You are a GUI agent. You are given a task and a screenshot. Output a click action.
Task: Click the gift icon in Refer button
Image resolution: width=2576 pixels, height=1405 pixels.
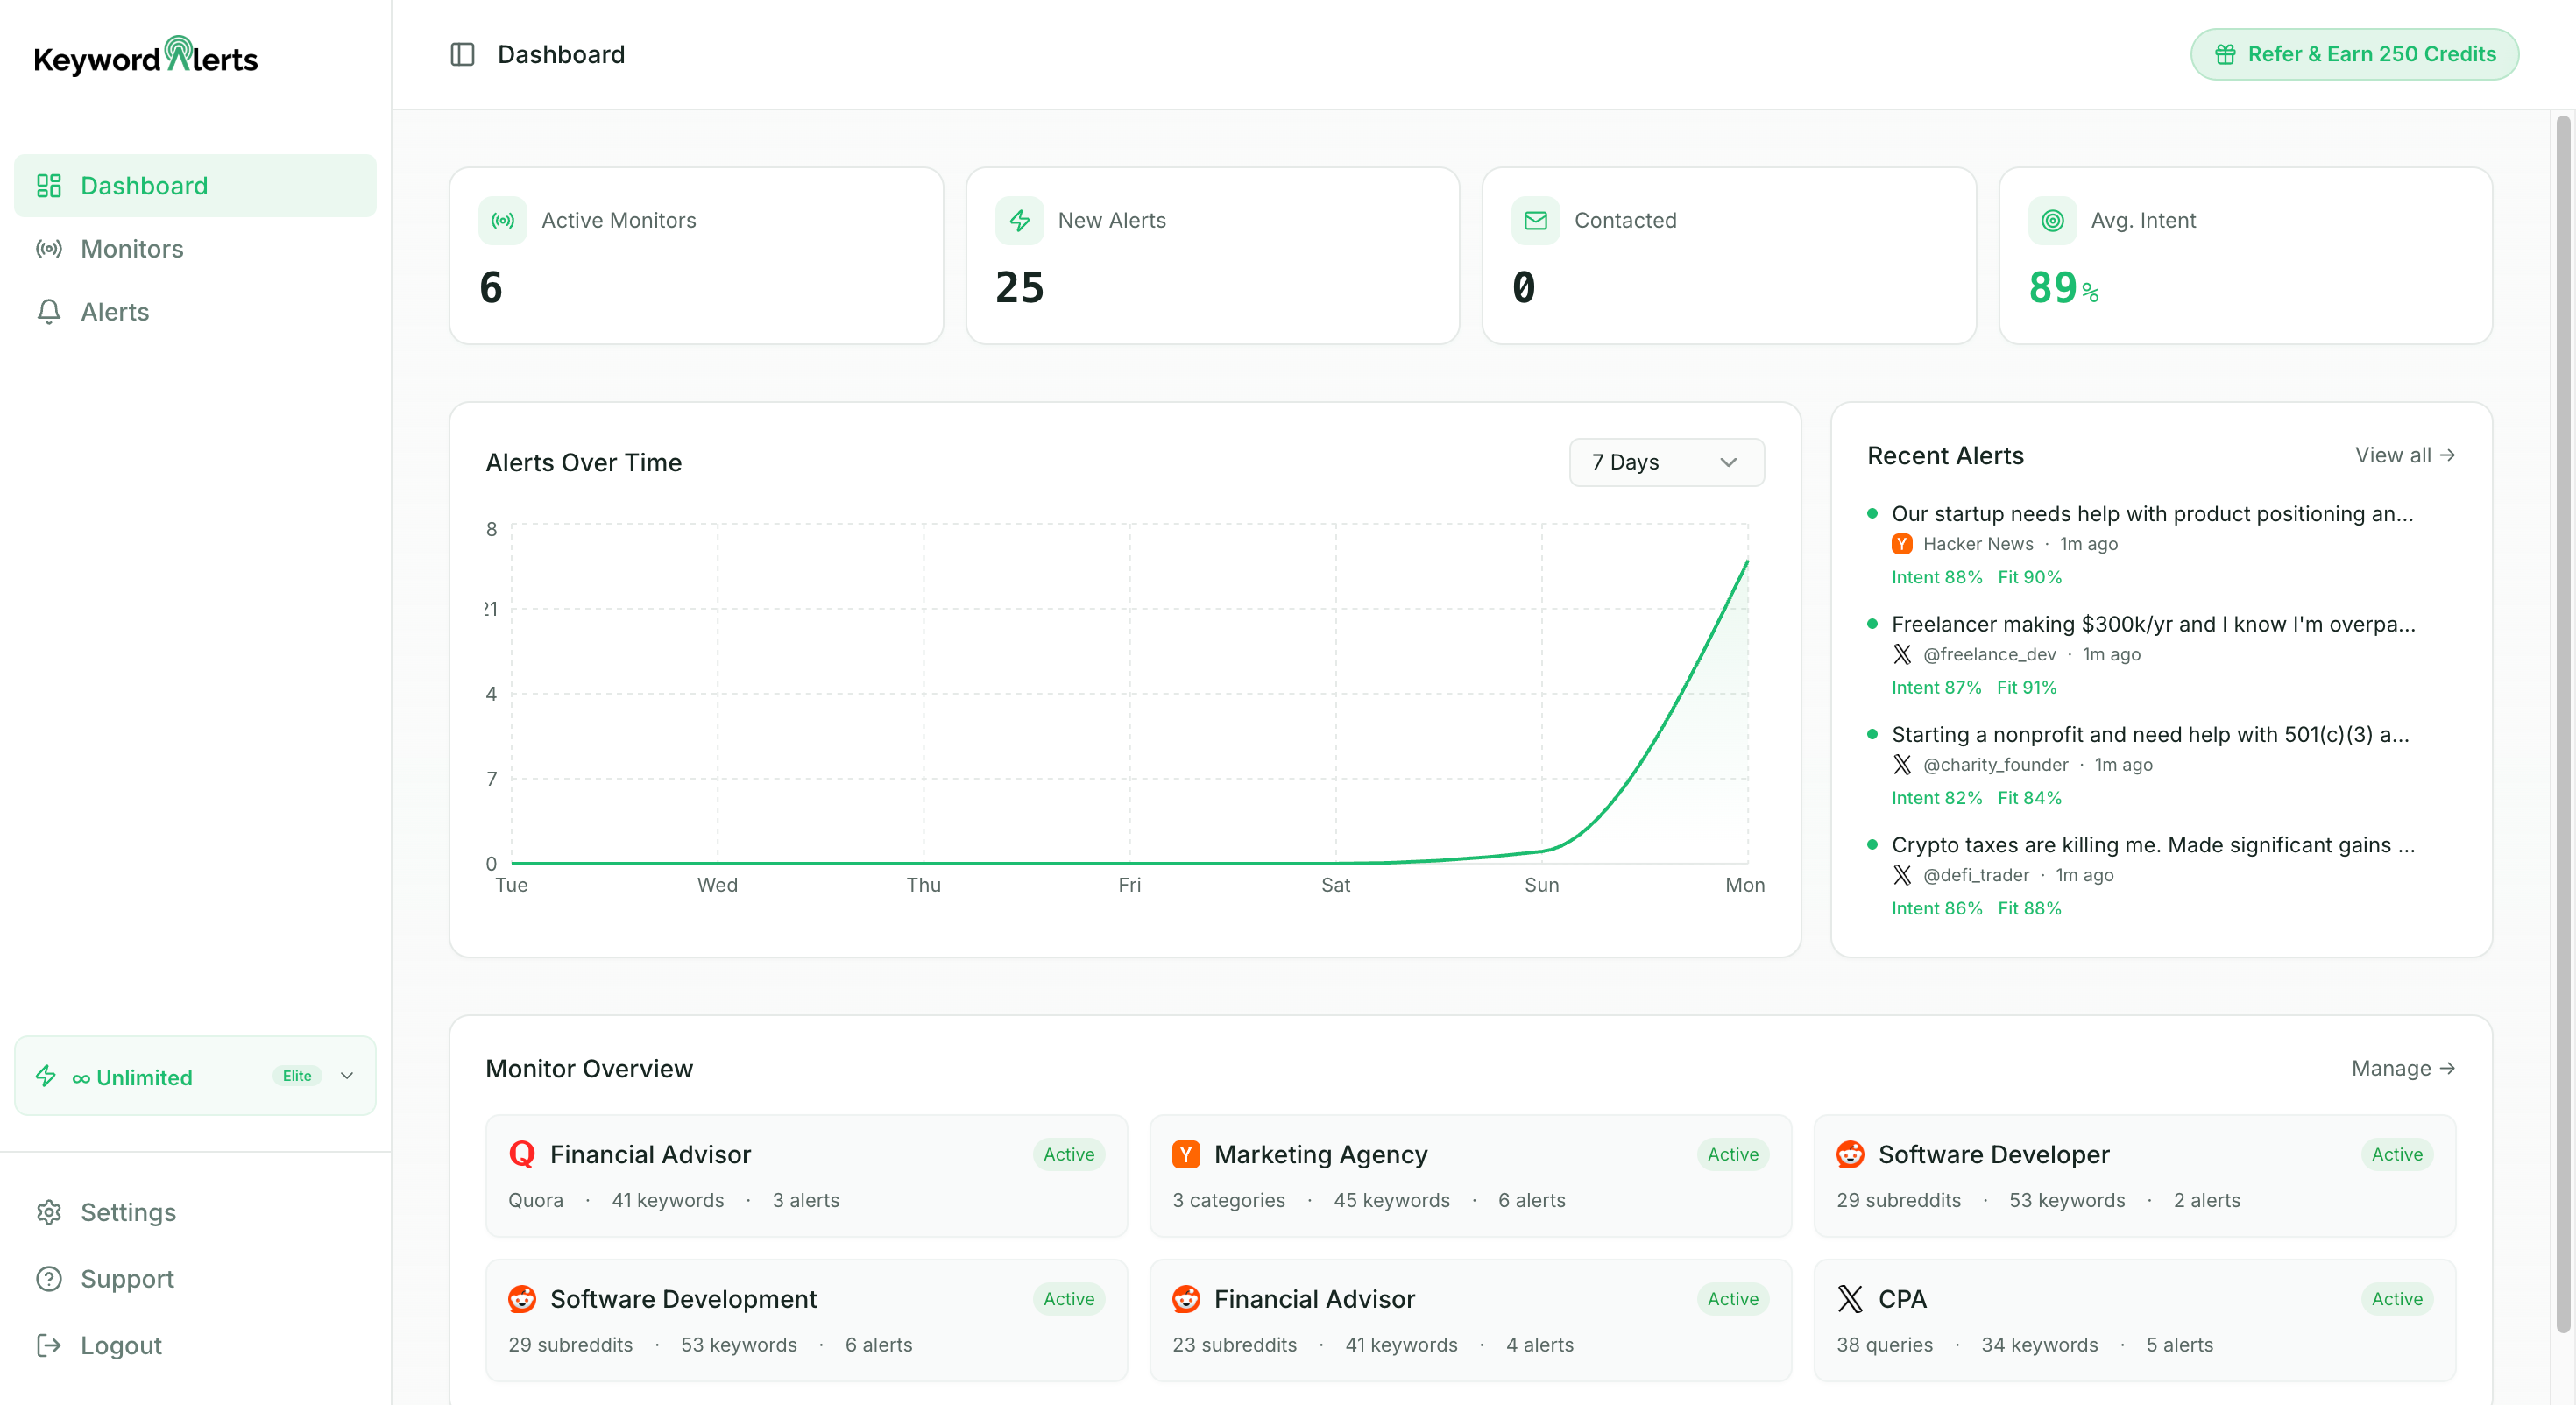pos(2224,54)
